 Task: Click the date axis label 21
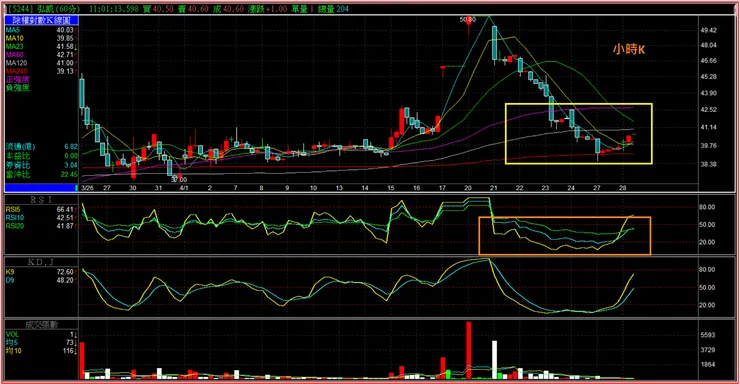[494, 188]
